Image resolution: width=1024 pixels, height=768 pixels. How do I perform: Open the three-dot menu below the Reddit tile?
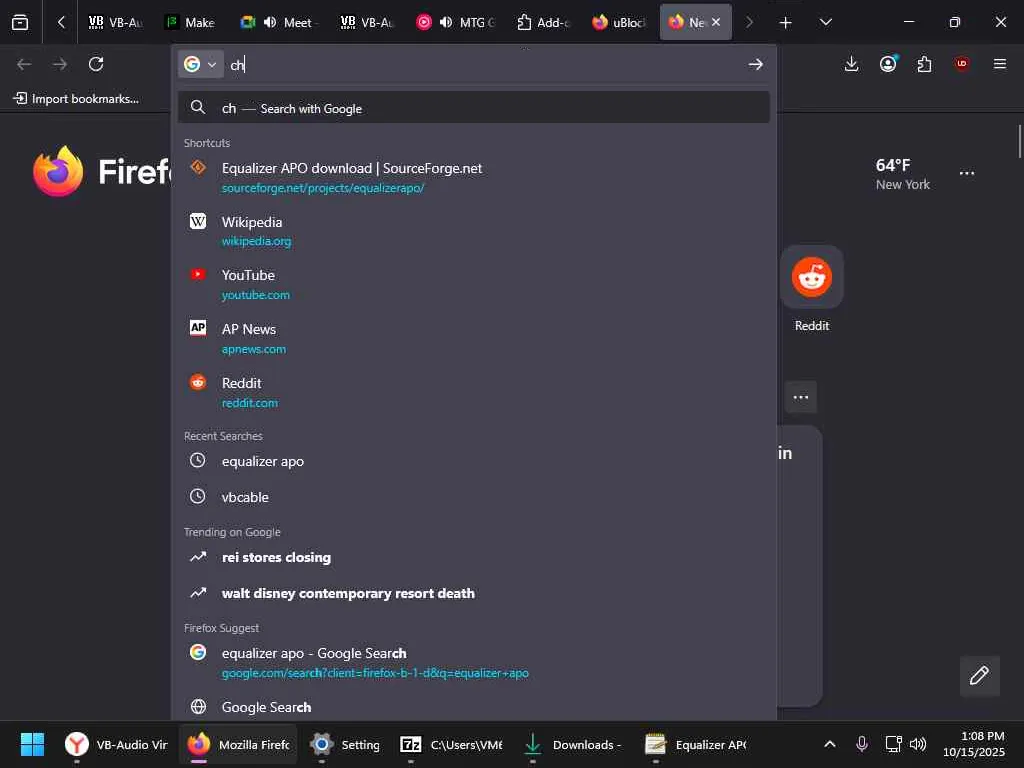(x=801, y=397)
